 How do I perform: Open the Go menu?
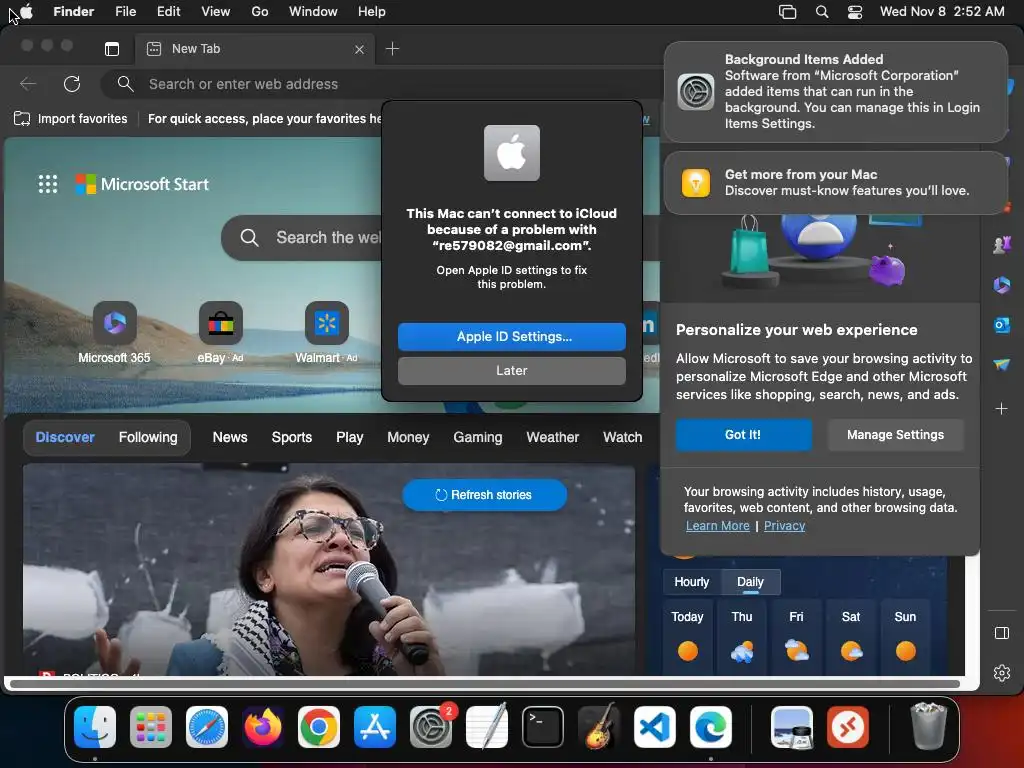point(260,12)
